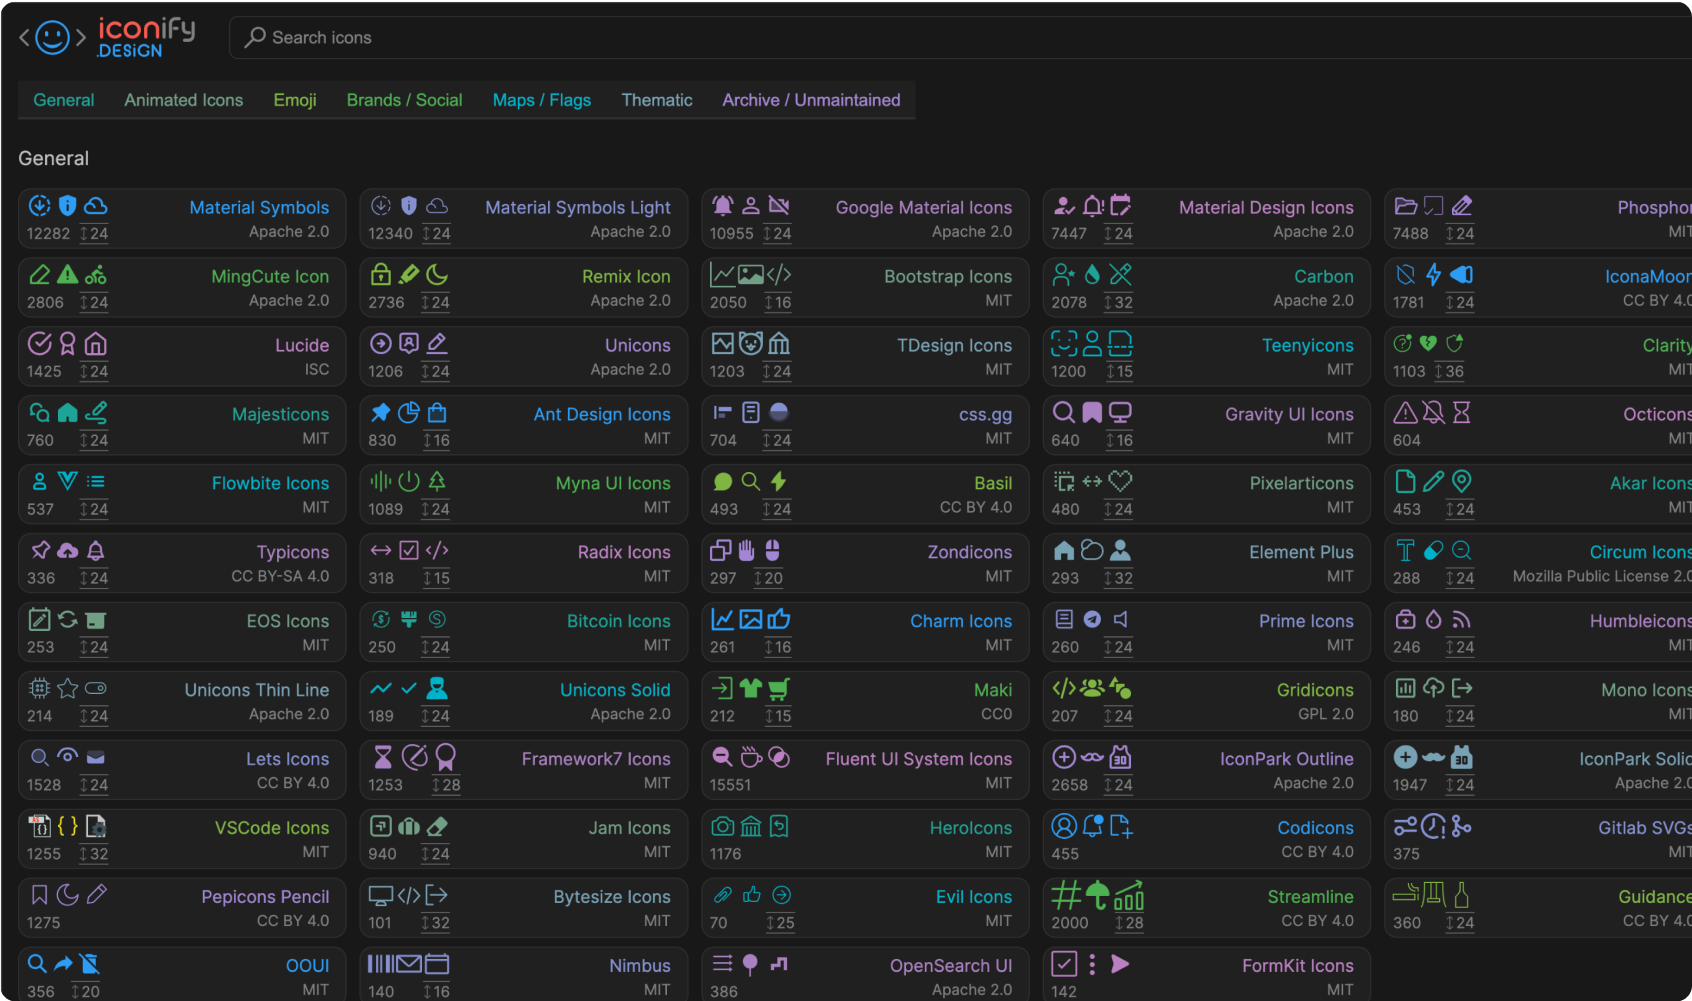Click the hash icon in Streamline card

(x=1067, y=895)
